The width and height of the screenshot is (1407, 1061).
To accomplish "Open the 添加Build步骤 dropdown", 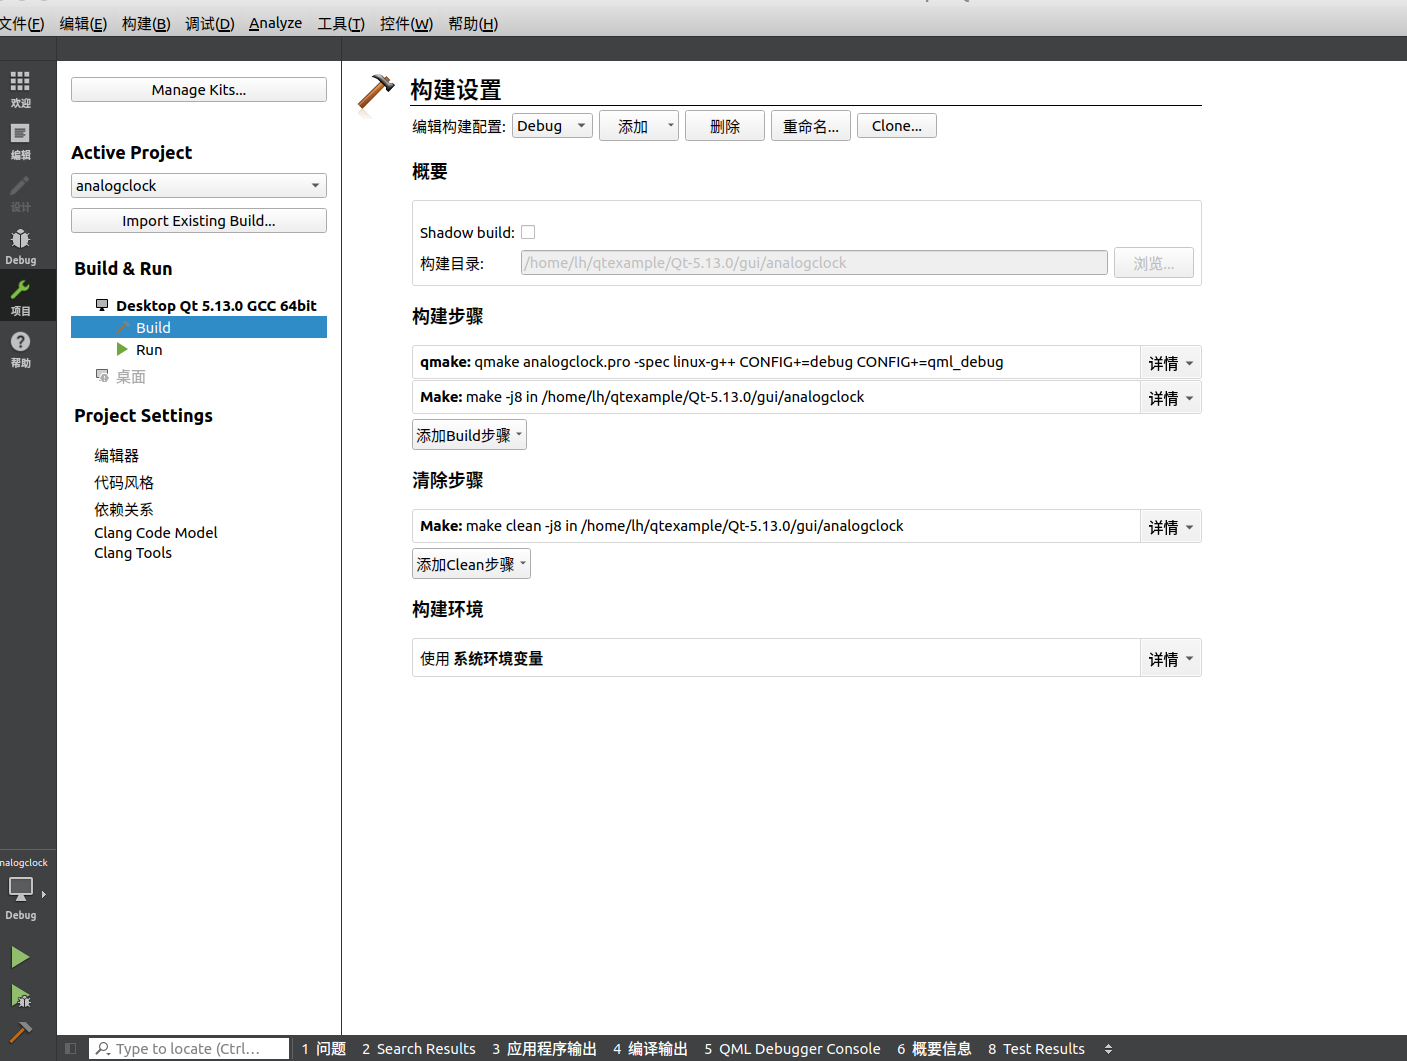I will [469, 434].
